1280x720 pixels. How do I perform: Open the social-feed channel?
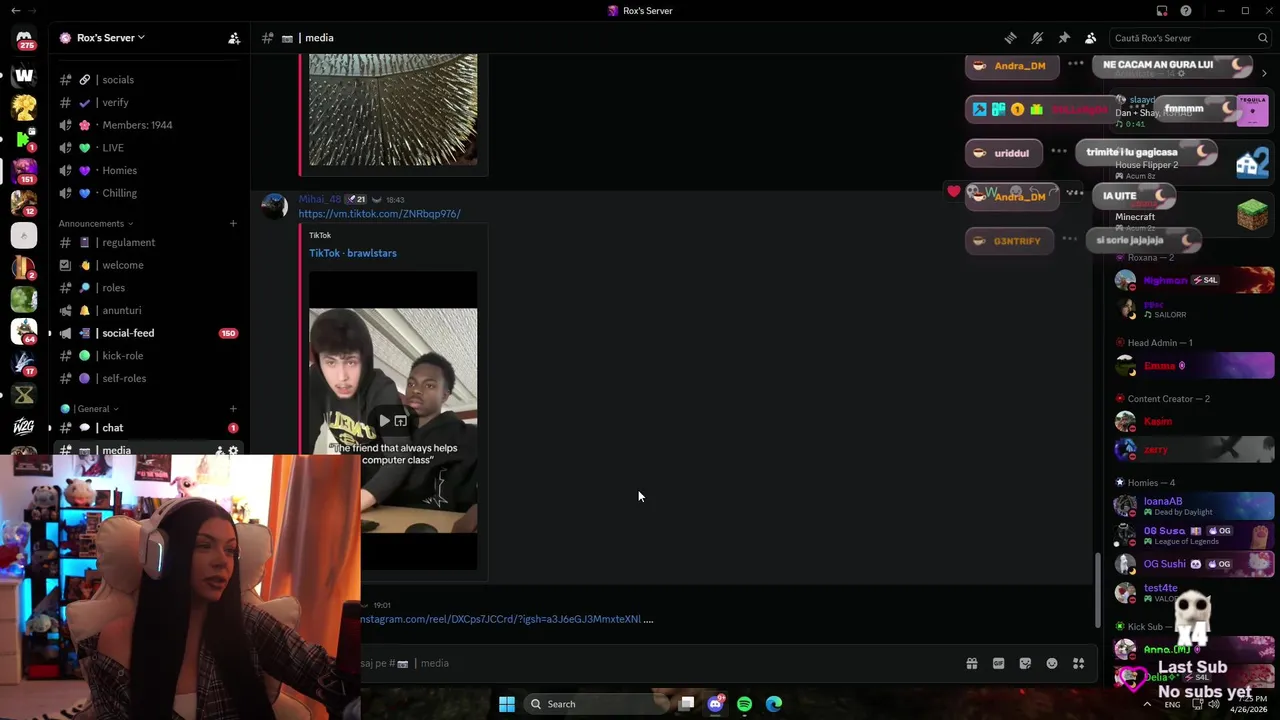tap(148, 333)
